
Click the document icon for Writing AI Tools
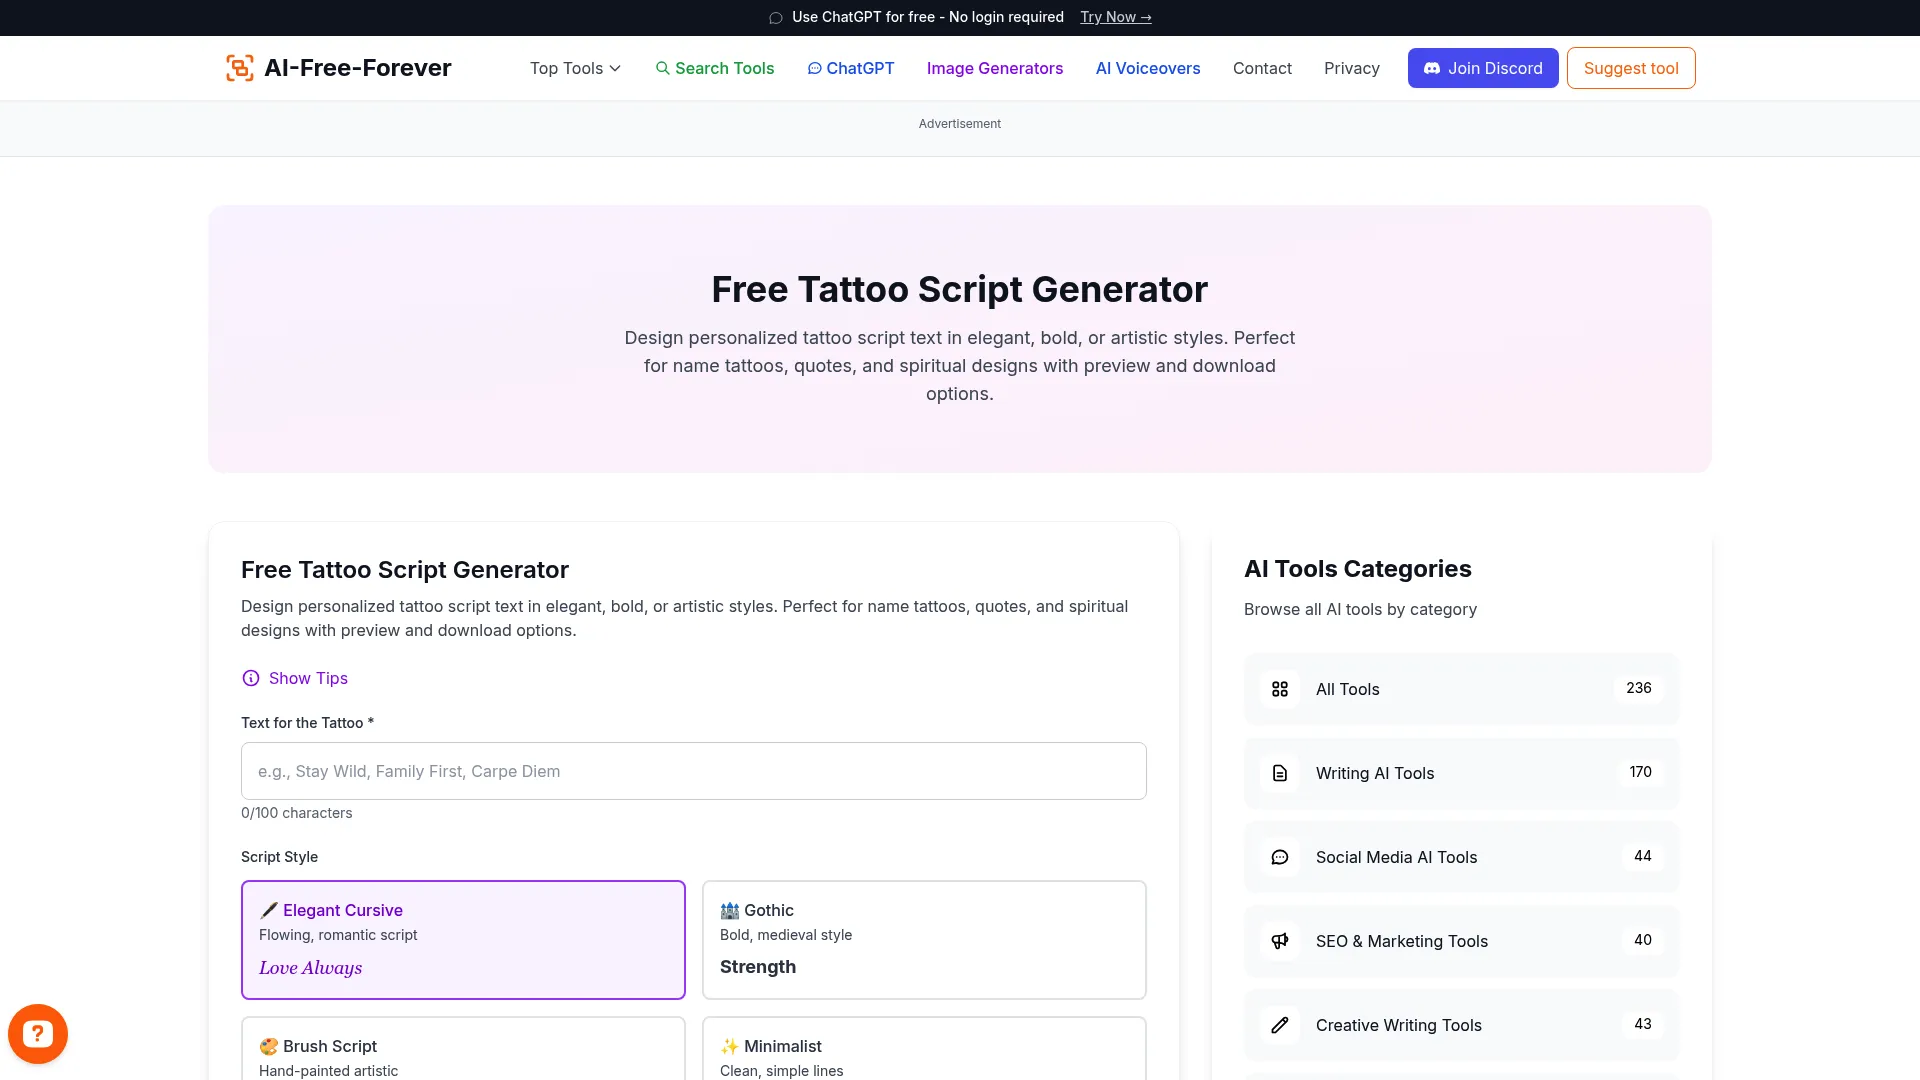1280,773
